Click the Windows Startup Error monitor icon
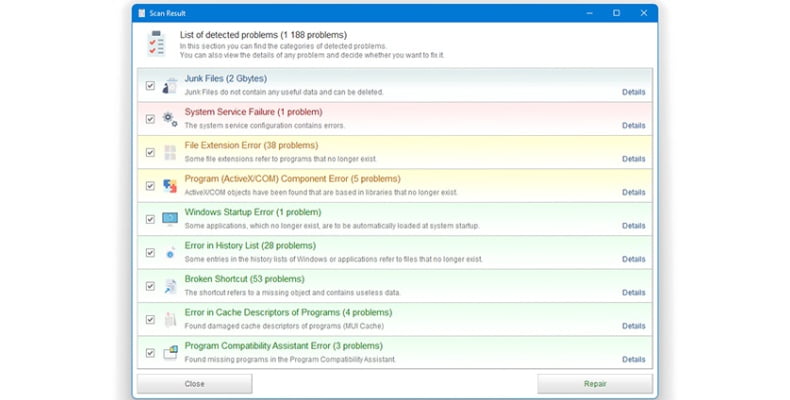Screen dimensions: 790x400 170,218
